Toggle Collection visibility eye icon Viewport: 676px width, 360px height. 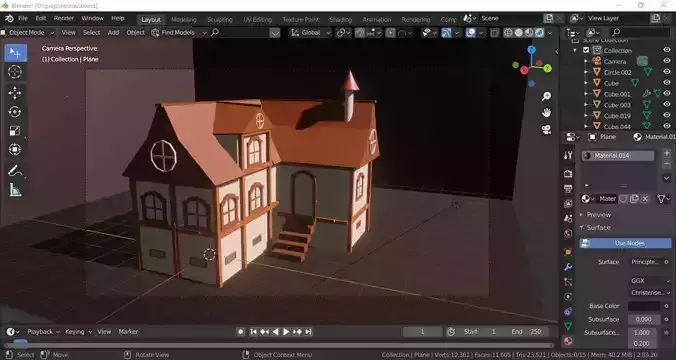tap(667, 50)
